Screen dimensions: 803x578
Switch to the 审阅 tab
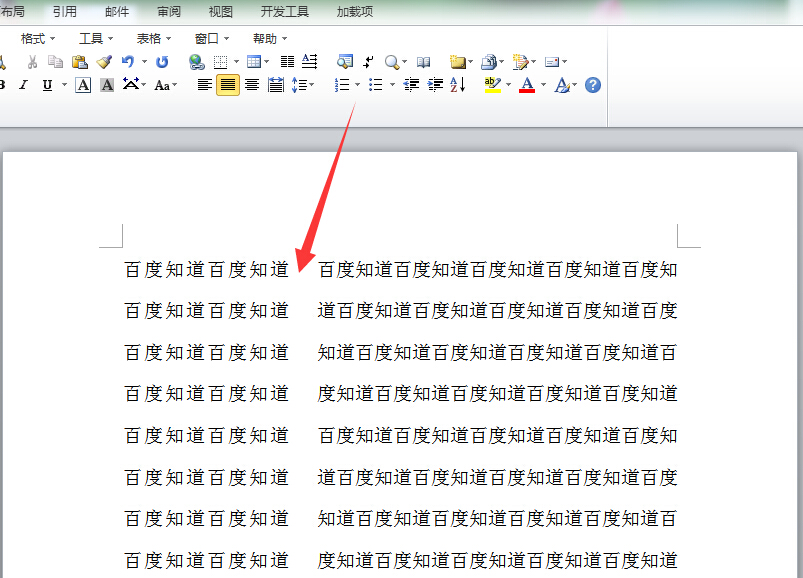coord(169,11)
